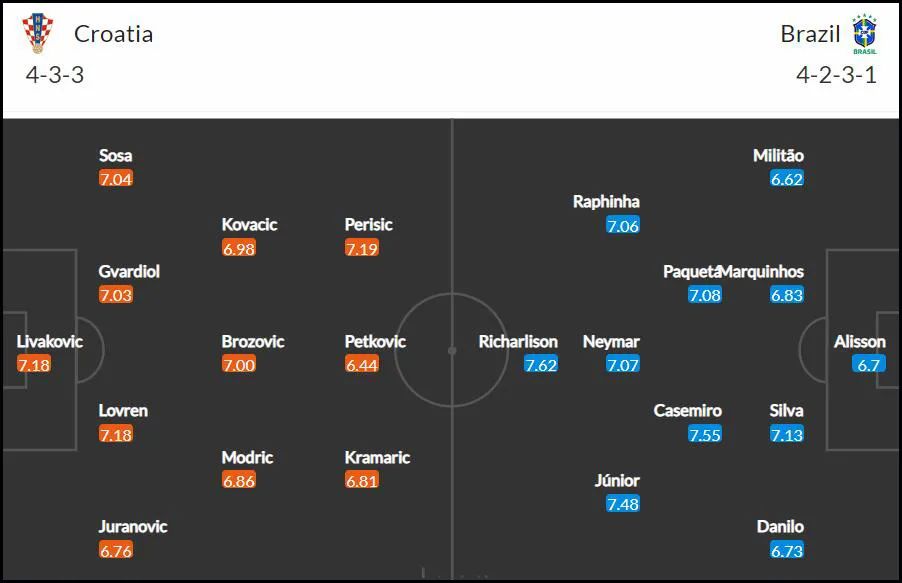Click Petkovic's 6.44 rating badge

362,365
